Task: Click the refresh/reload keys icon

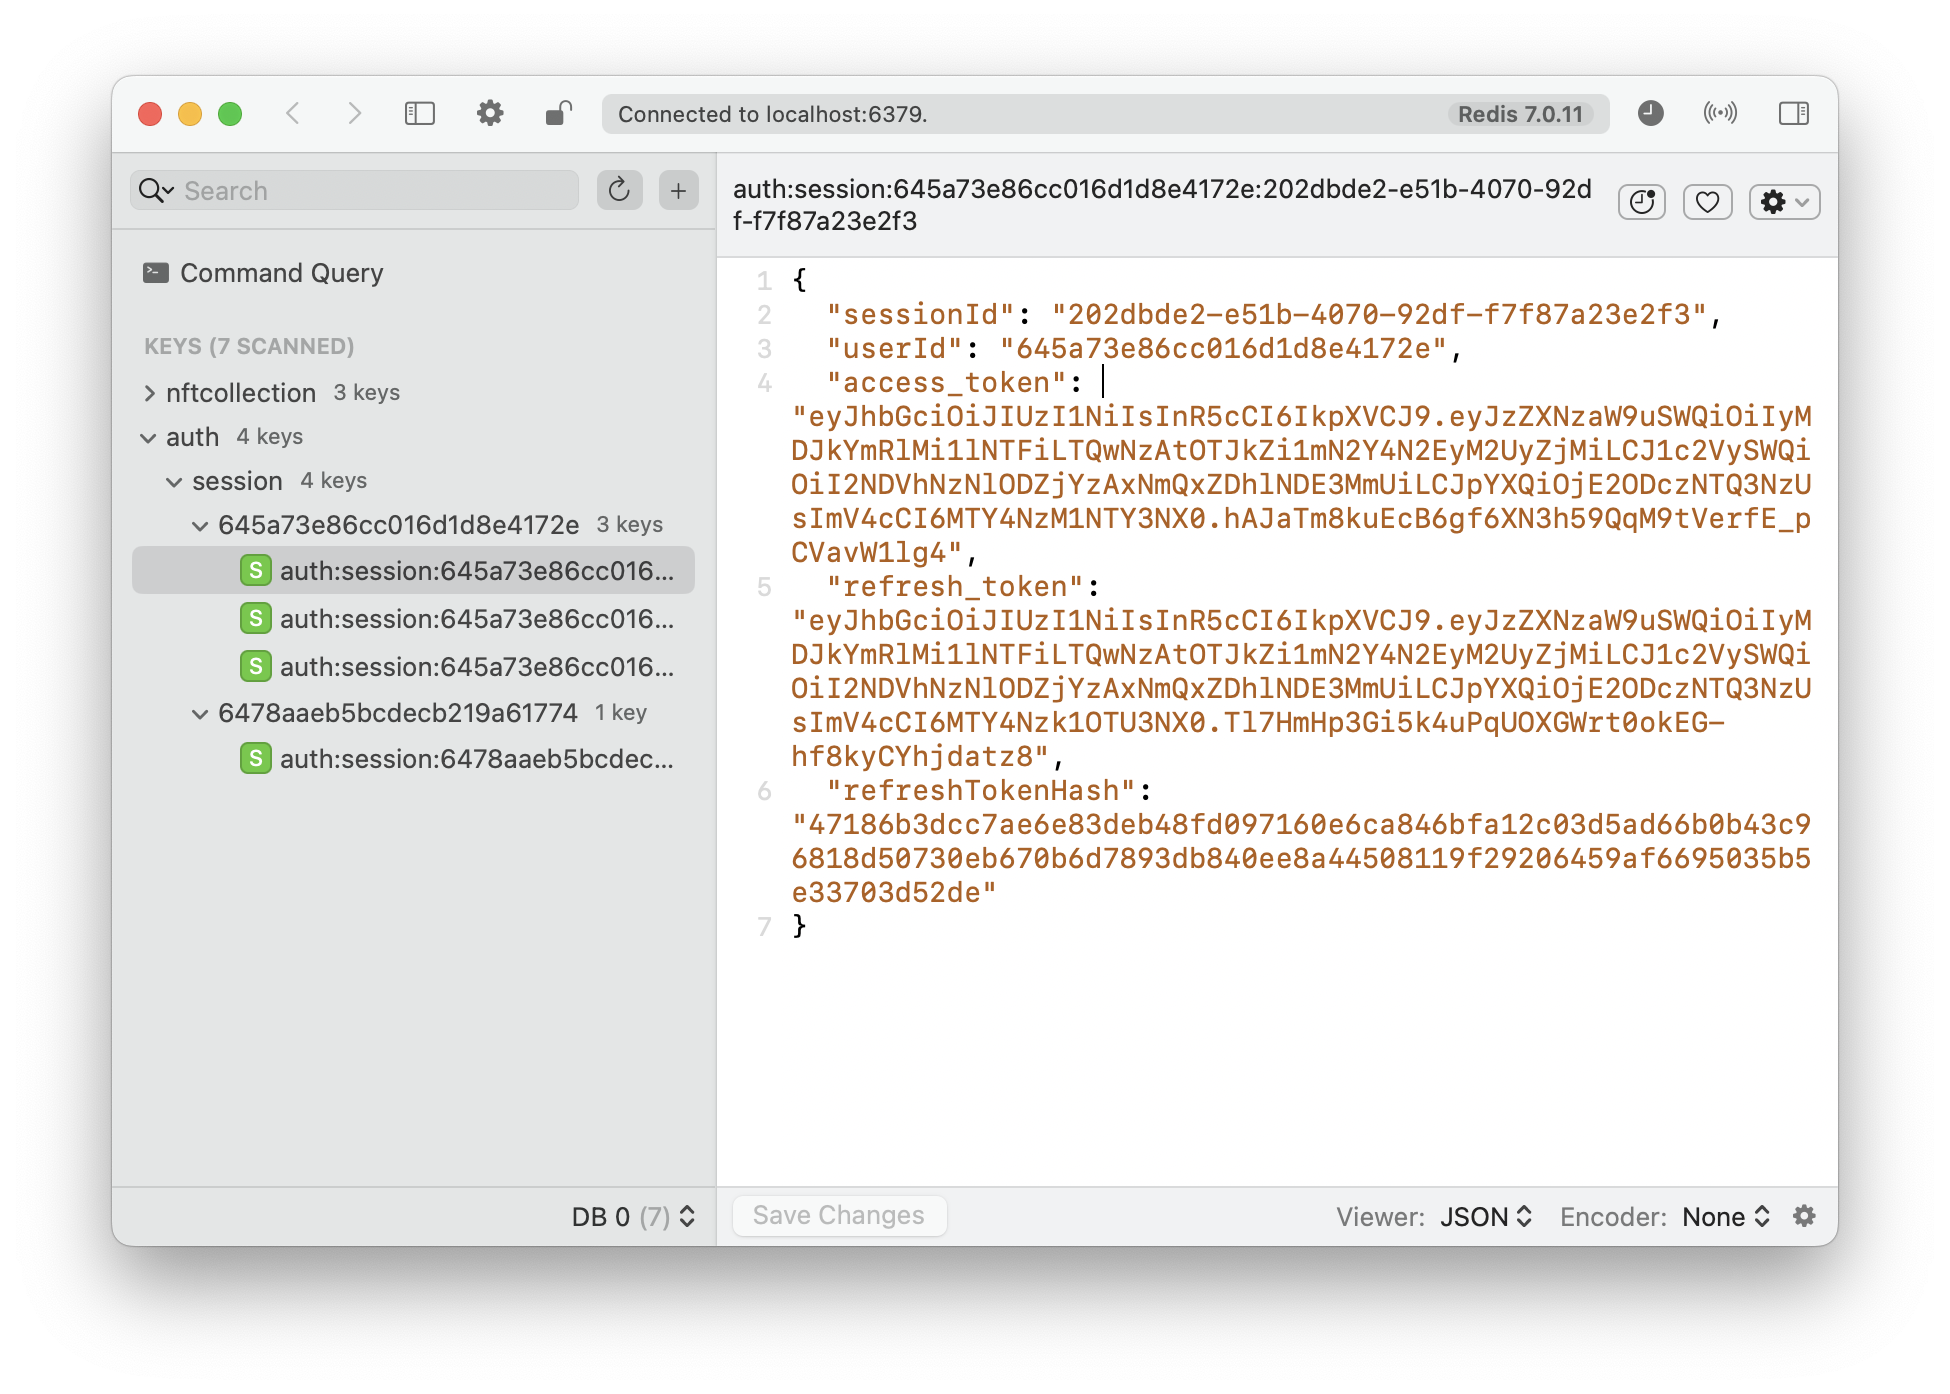Action: (x=620, y=189)
